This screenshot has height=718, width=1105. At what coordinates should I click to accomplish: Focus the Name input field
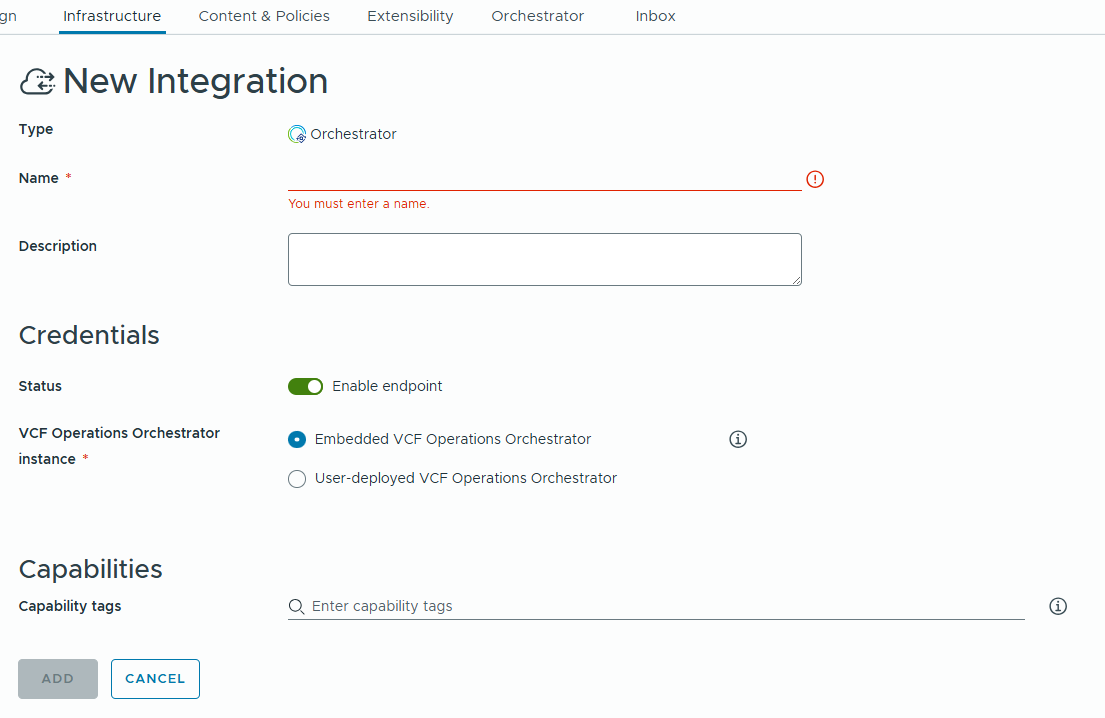pyautogui.click(x=544, y=178)
